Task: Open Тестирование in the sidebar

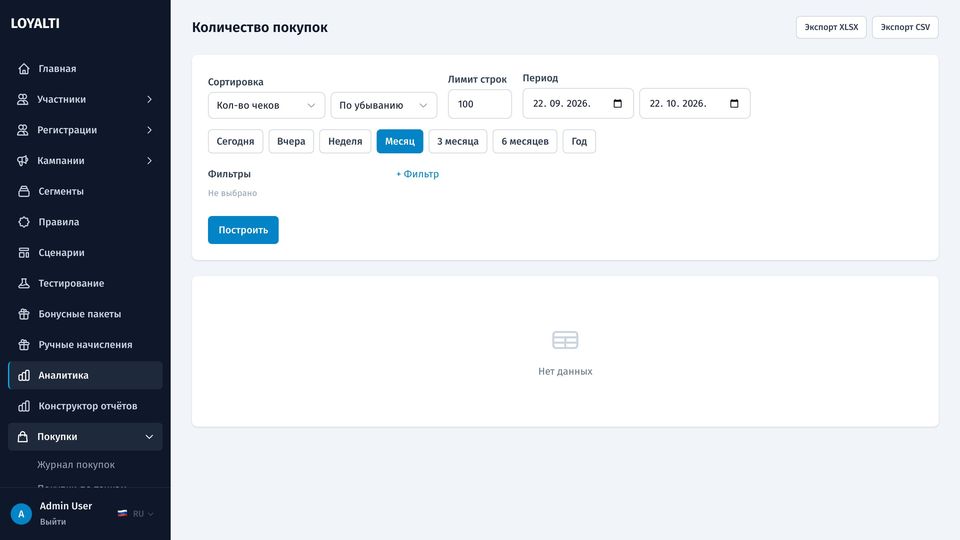Action: point(85,283)
